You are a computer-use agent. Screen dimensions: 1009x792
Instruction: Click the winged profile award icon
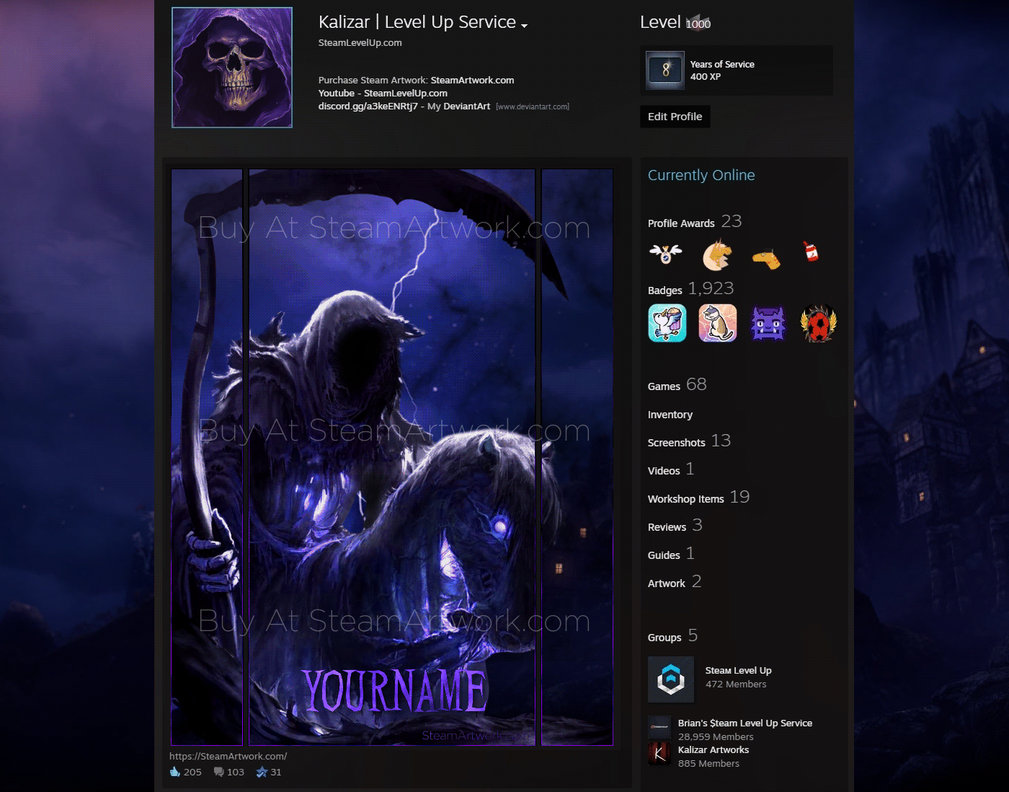tap(665, 254)
